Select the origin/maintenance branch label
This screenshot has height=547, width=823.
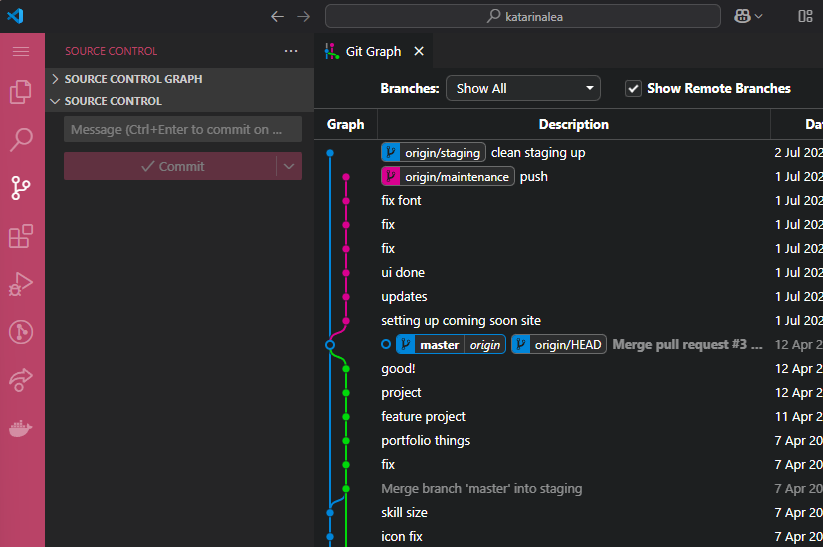pyautogui.click(x=448, y=177)
